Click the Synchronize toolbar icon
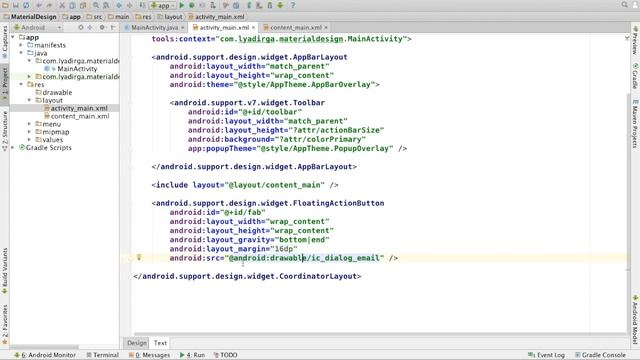The width and height of the screenshot is (640, 360). click(x=26, y=5)
